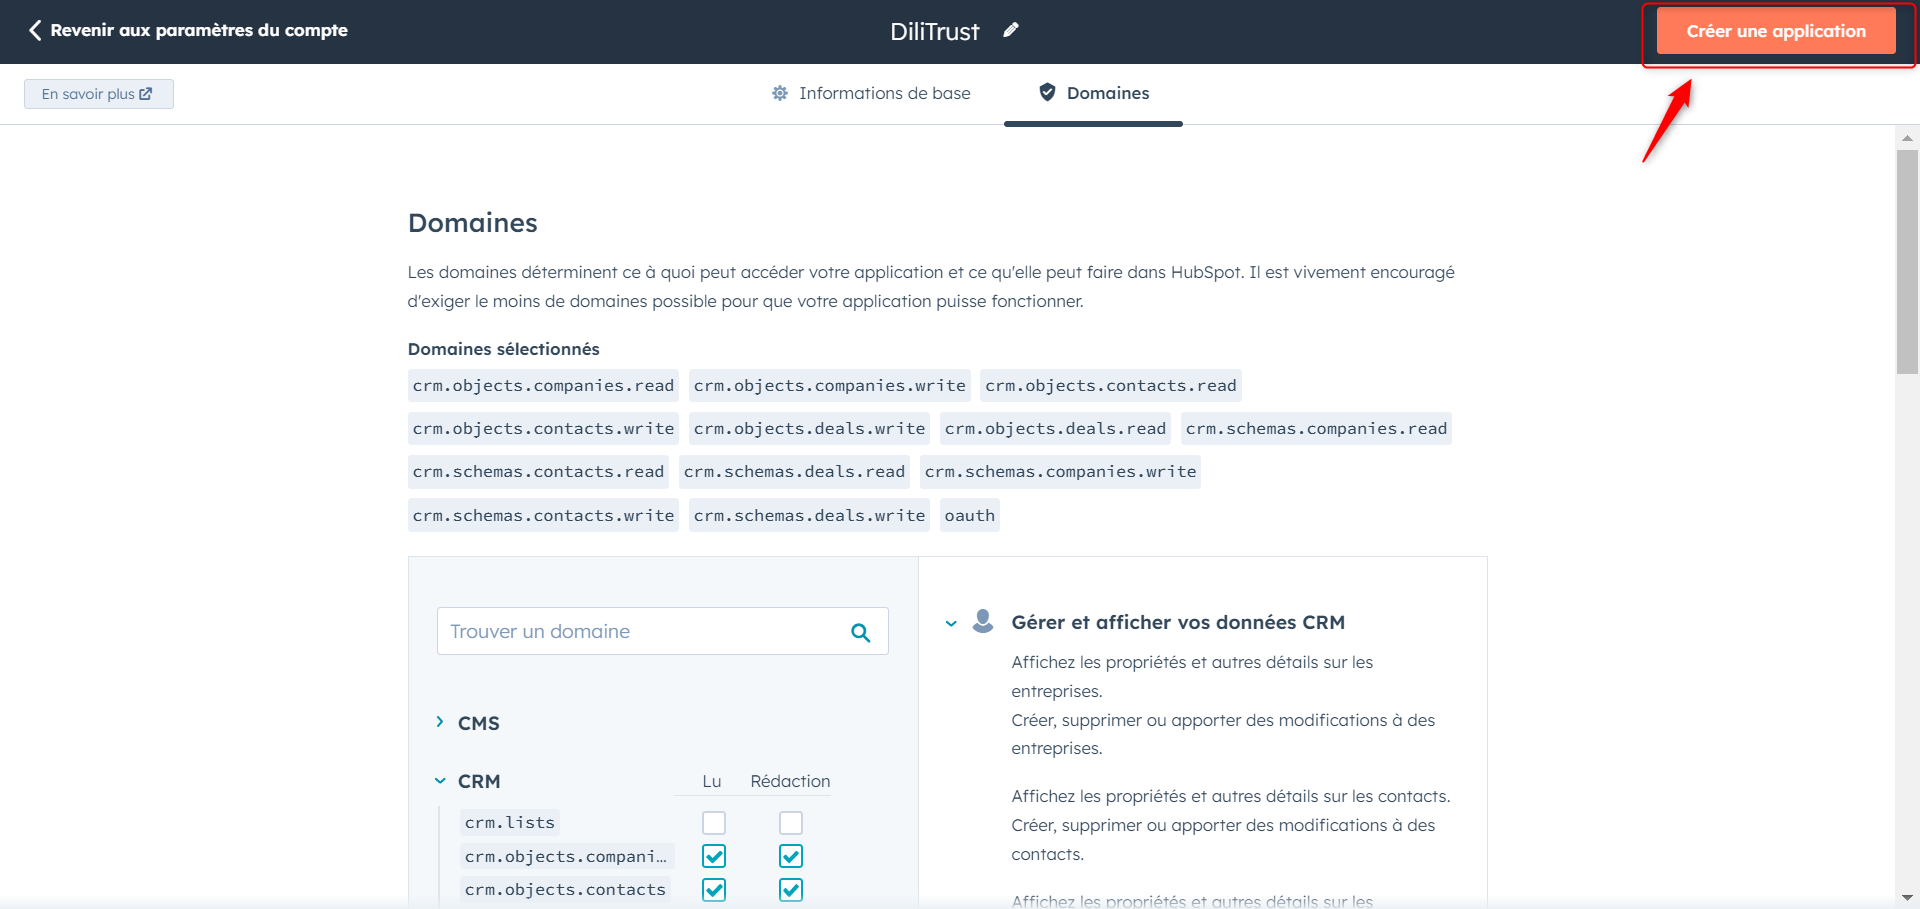Click the crm.schemas.companies.write tag
This screenshot has width=1920, height=909.
(x=1060, y=471)
